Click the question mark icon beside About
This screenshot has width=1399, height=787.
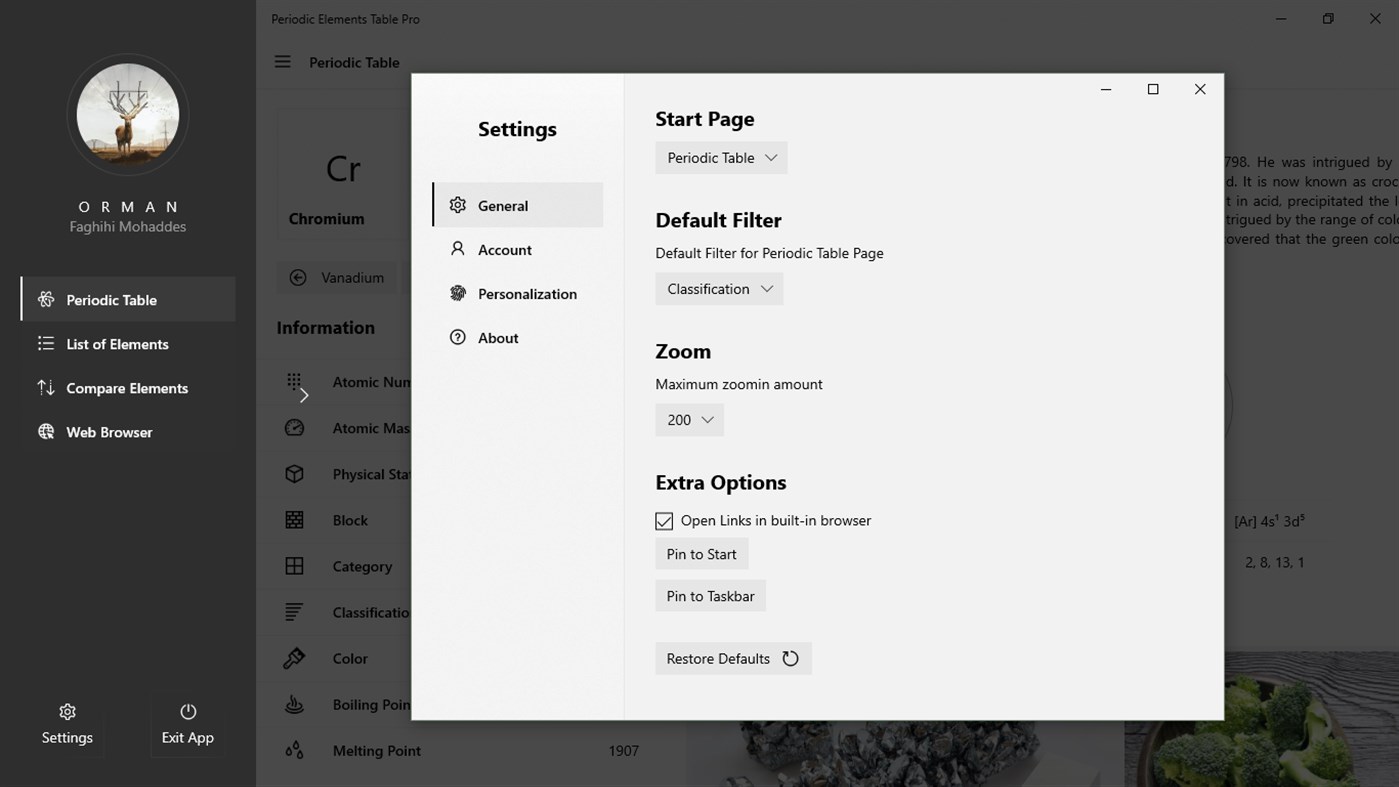click(x=458, y=337)
